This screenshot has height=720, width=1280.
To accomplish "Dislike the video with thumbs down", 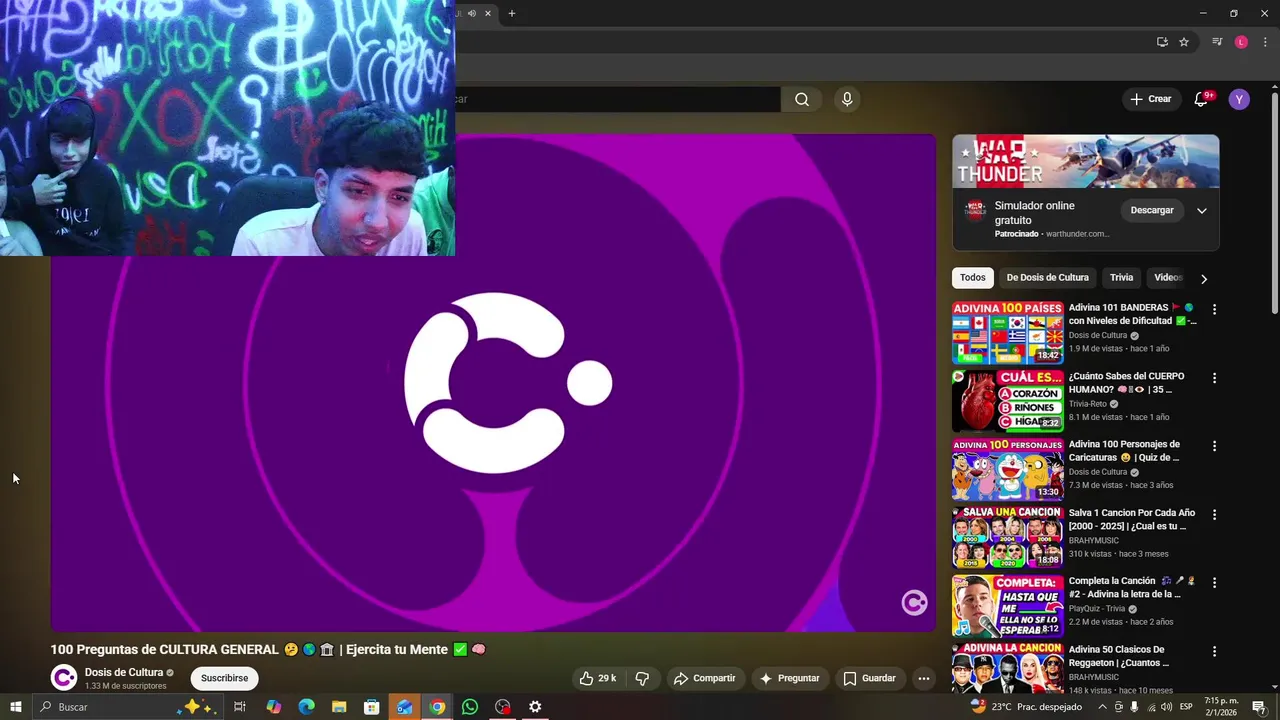I will pos(642,678).
